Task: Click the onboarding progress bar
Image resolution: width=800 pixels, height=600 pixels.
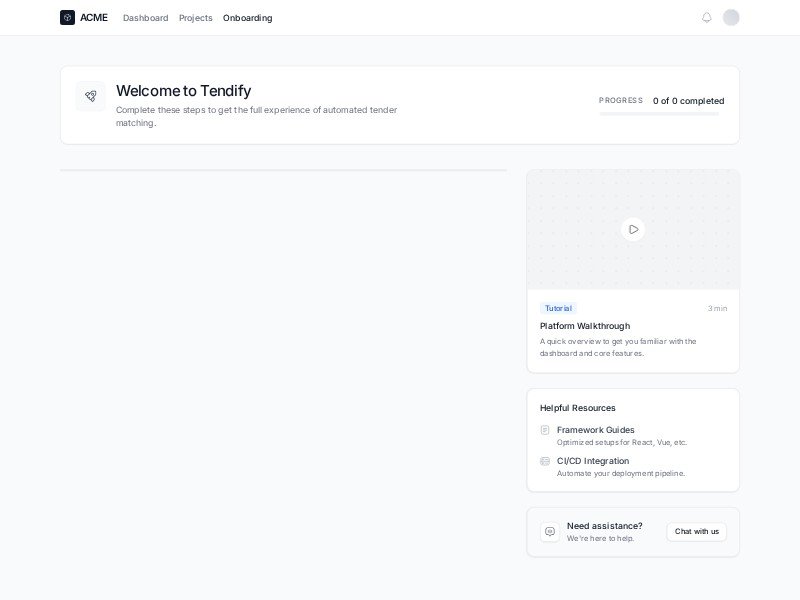Action: click(659, 114)
